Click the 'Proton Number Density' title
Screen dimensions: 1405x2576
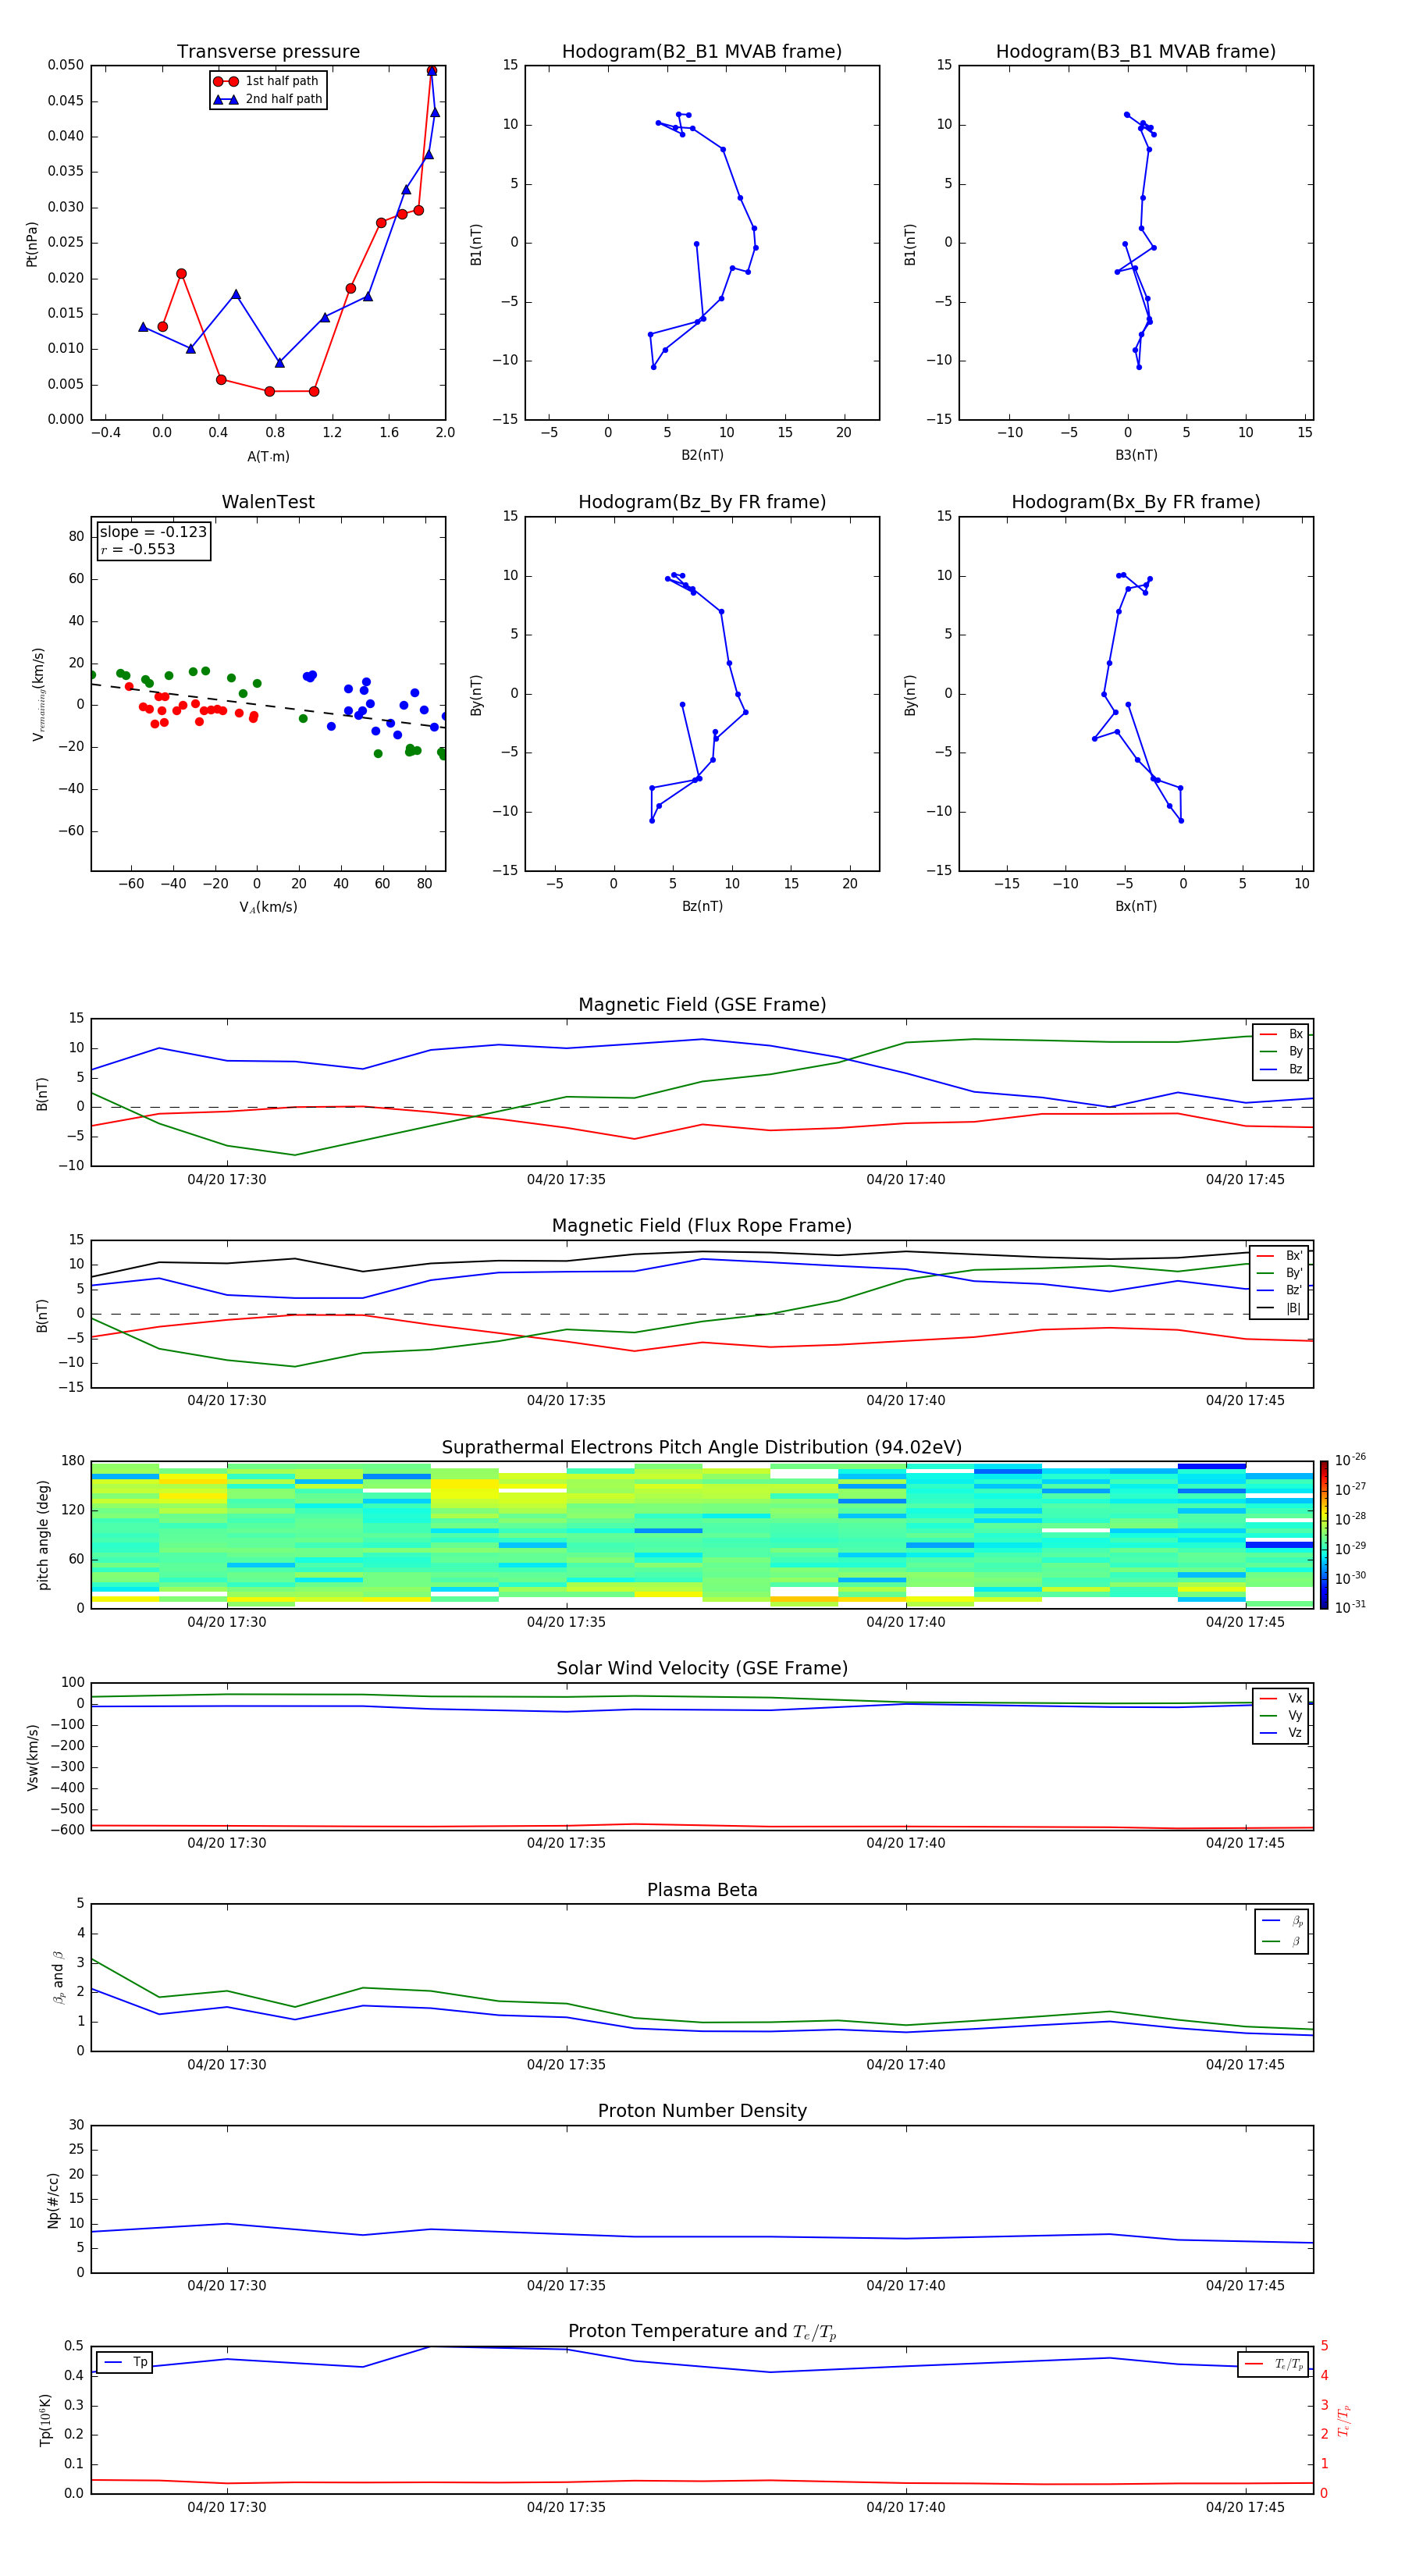tap(702, 2111)
